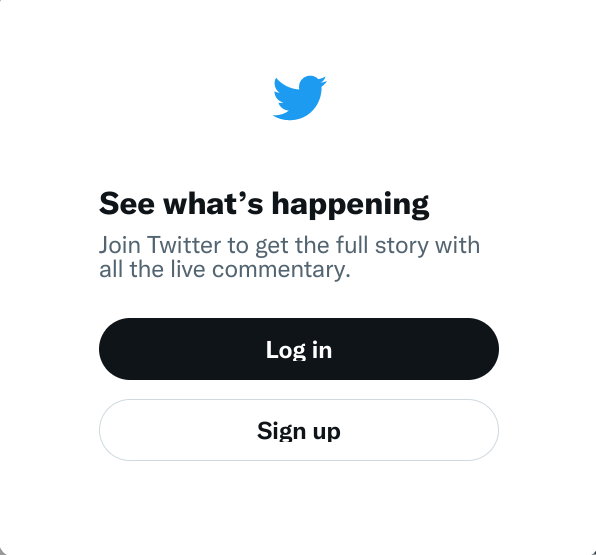
Task: Open the Log in page
Action: [x=299, y=349]
